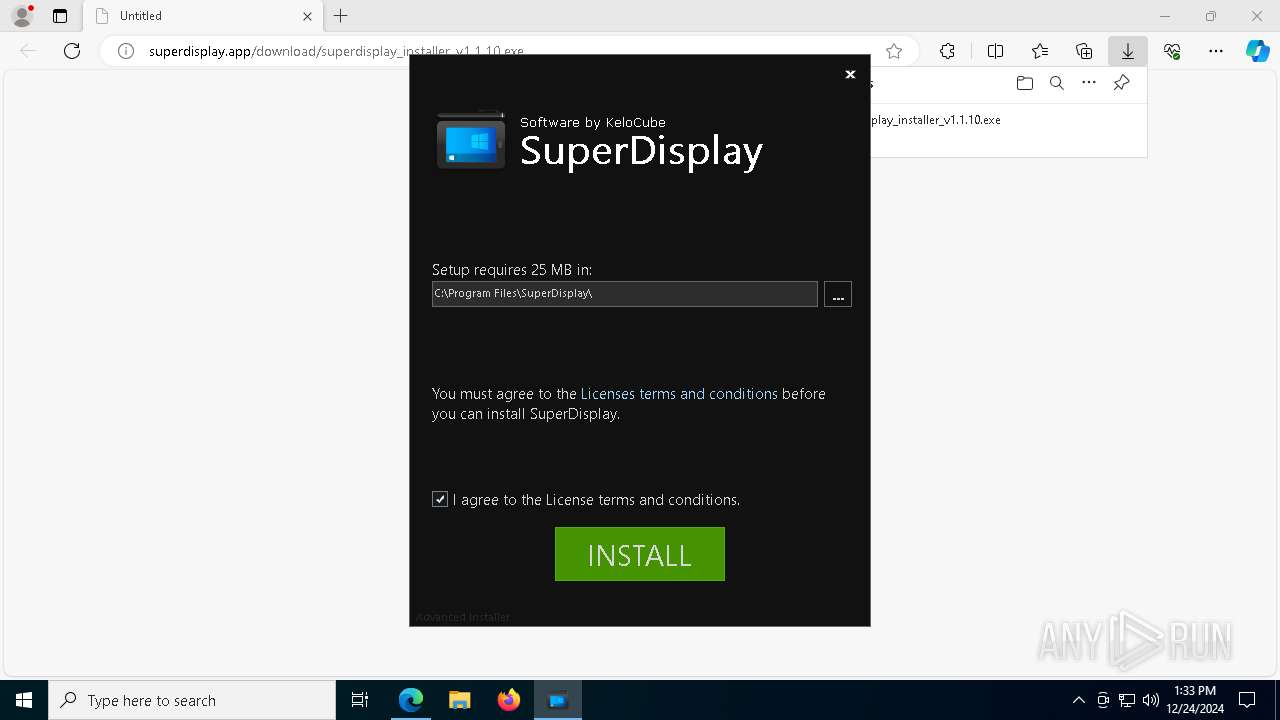Add this page to favorites star
1280x720 pixels.
click(x=894, y=51)
